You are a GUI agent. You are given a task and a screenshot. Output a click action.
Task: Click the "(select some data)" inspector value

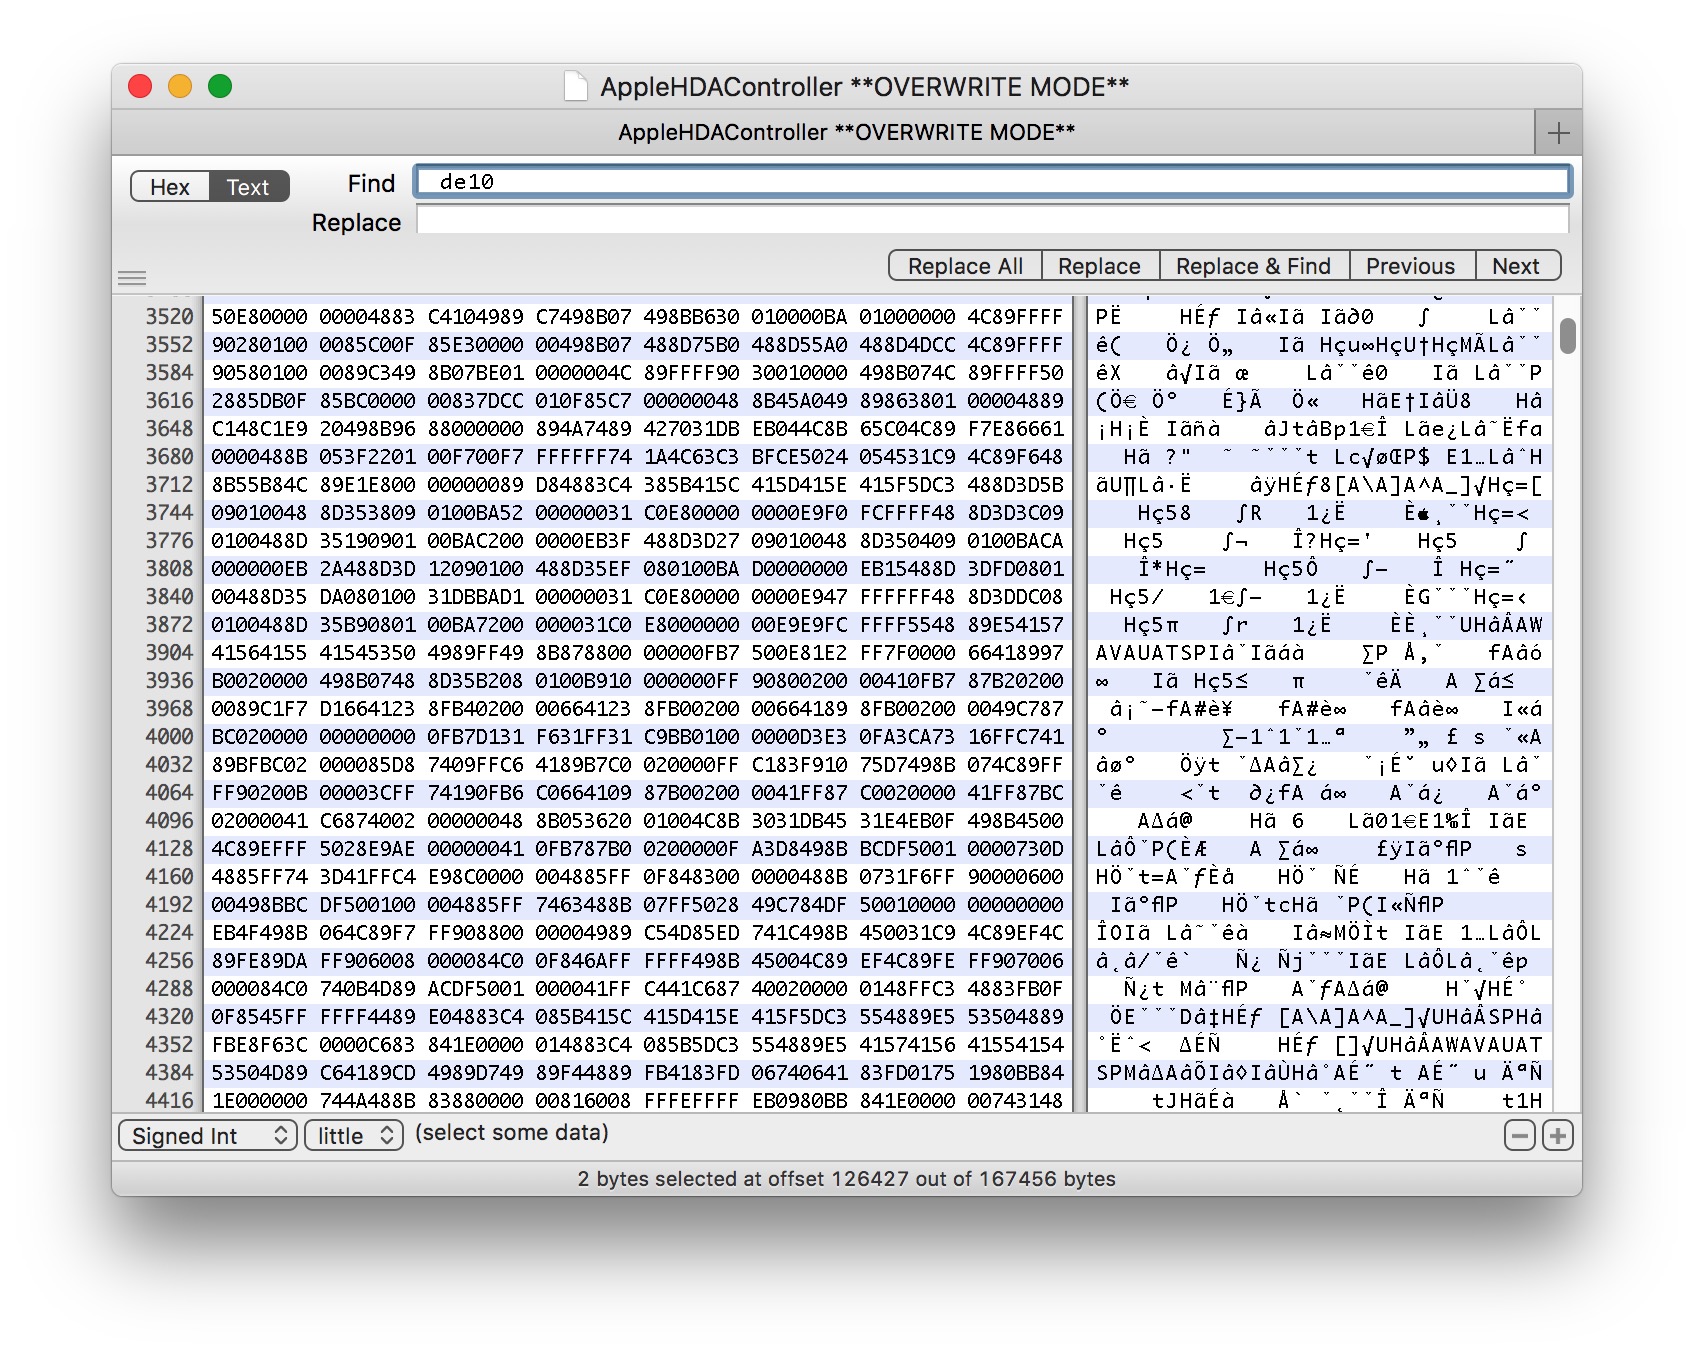[x=512, y=1133]
